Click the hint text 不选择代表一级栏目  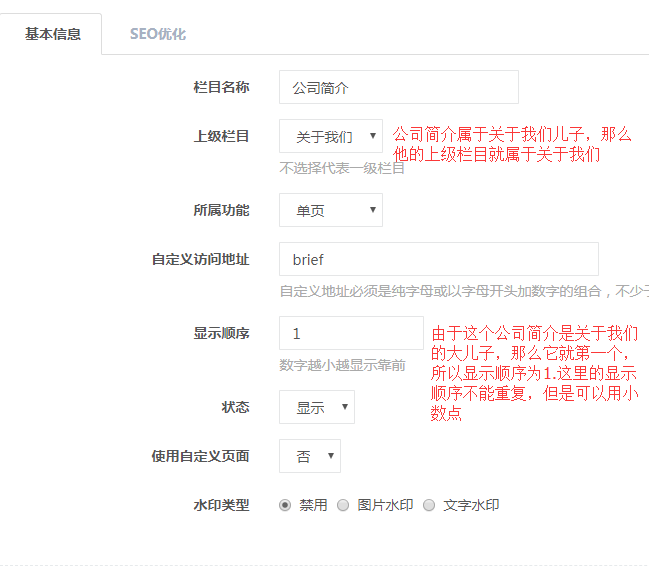[x=341, y=168]
